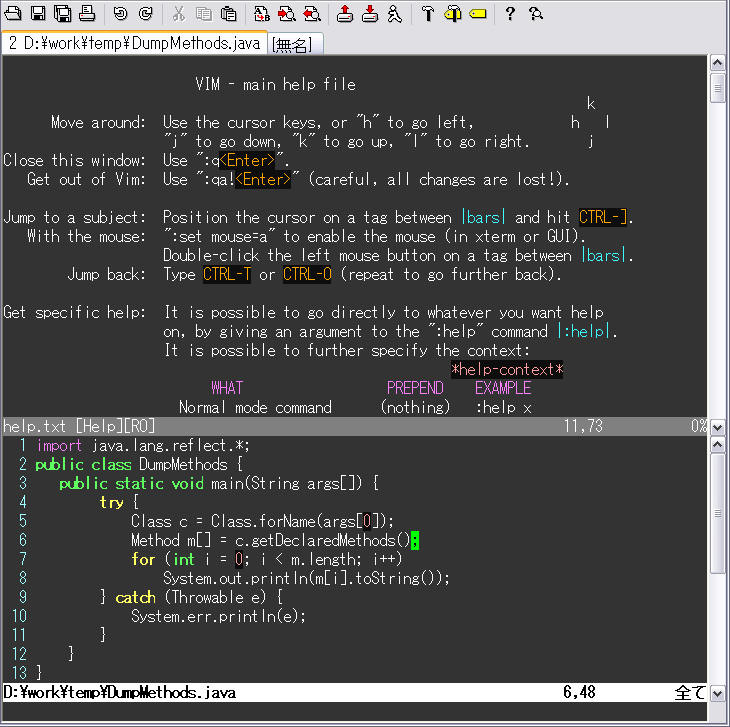Viewport: 730px width, 727px height.
Task: Click 'Class c = Class.forName(args[0]);' line
Action: click(x=263, y=522)
